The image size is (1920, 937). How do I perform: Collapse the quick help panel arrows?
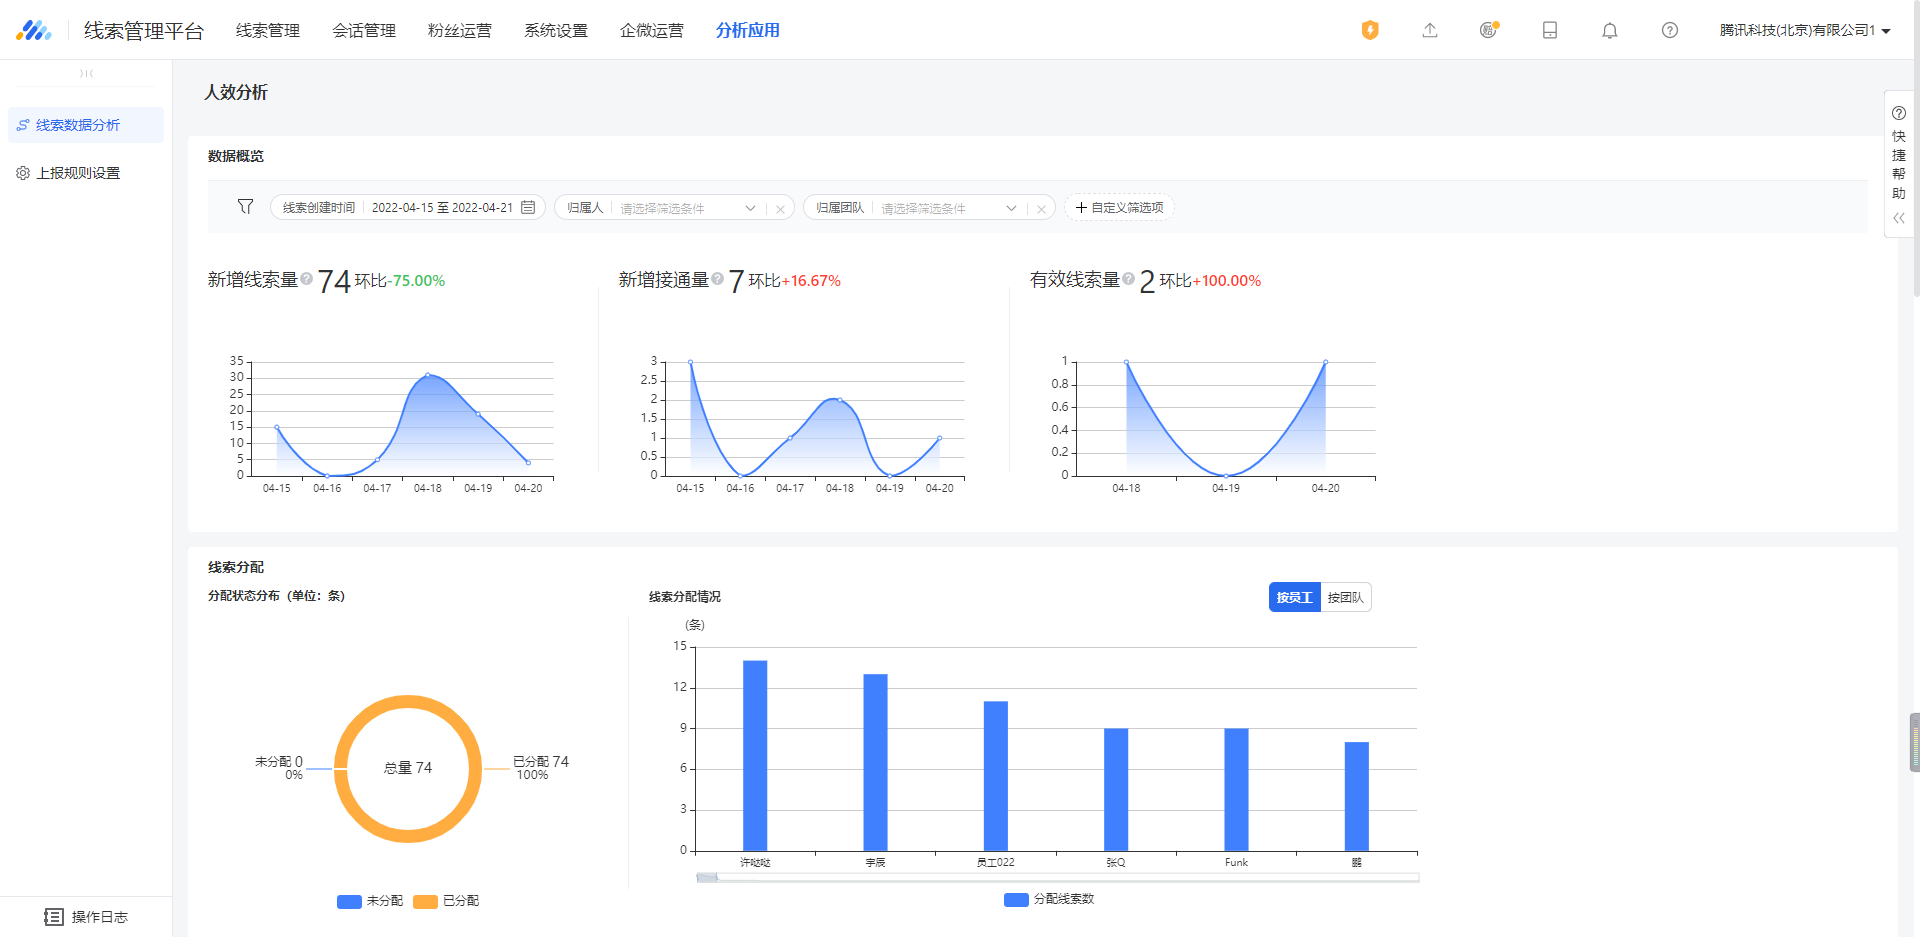pos(1899,217)
